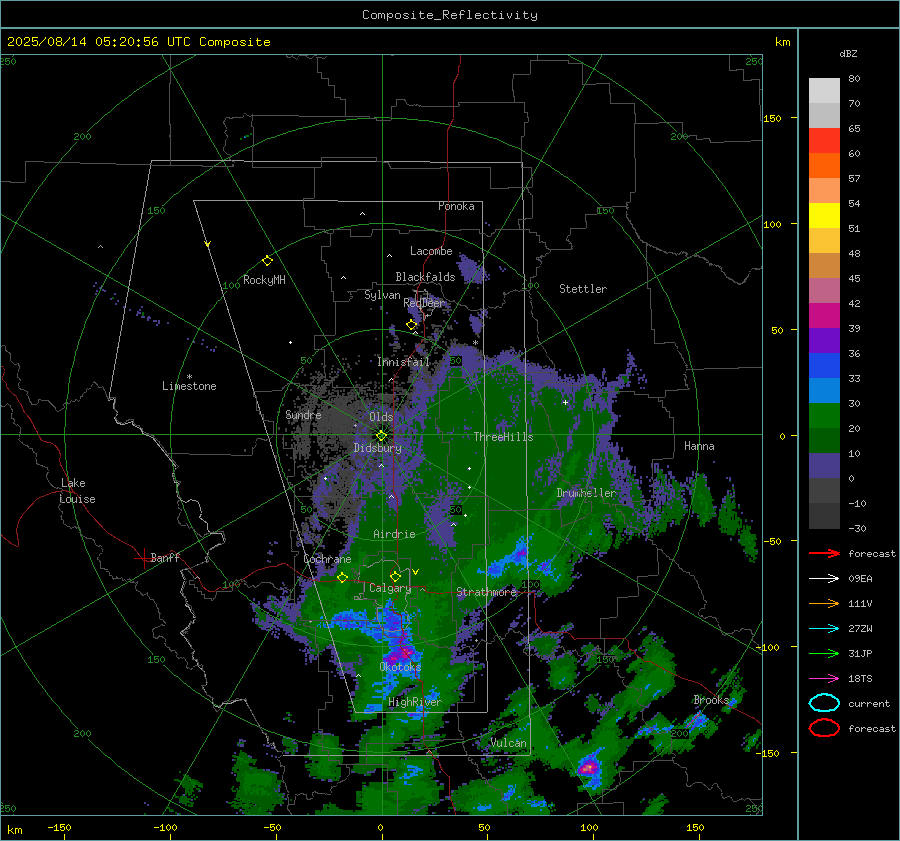Click the Sundre city label
The height and width of the screenshot is (841, 900).
tap(303, 414)
